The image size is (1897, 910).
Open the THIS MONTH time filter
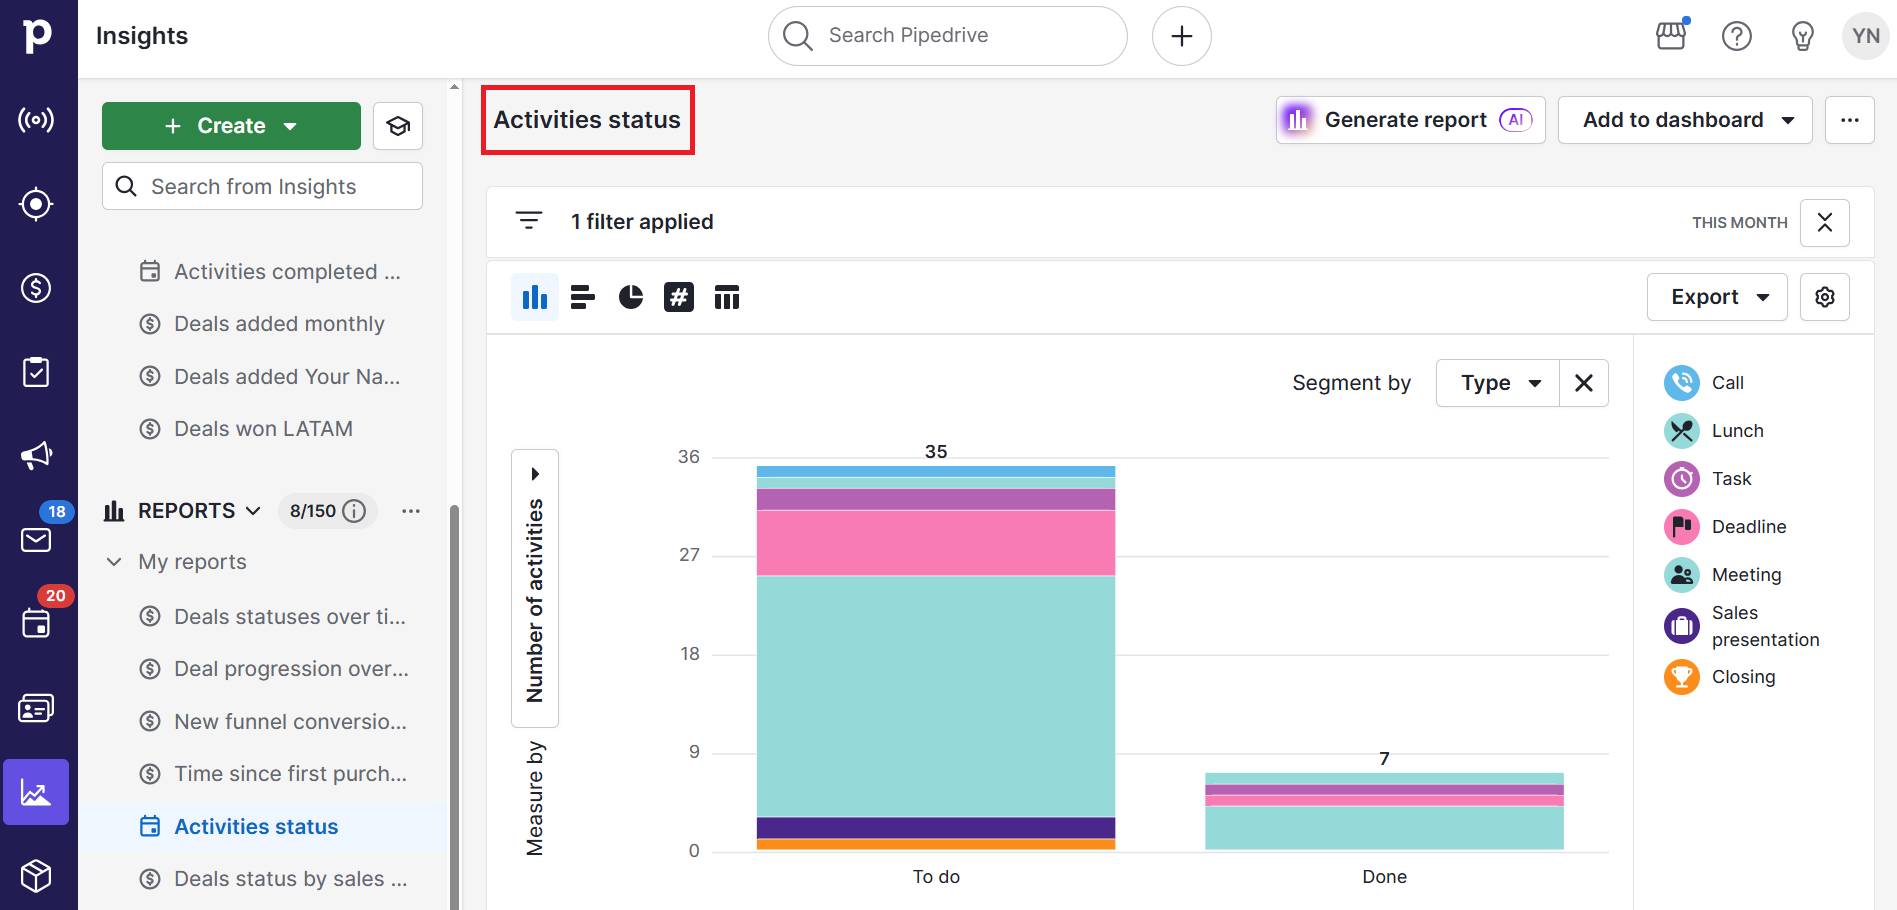(1739, 222)
